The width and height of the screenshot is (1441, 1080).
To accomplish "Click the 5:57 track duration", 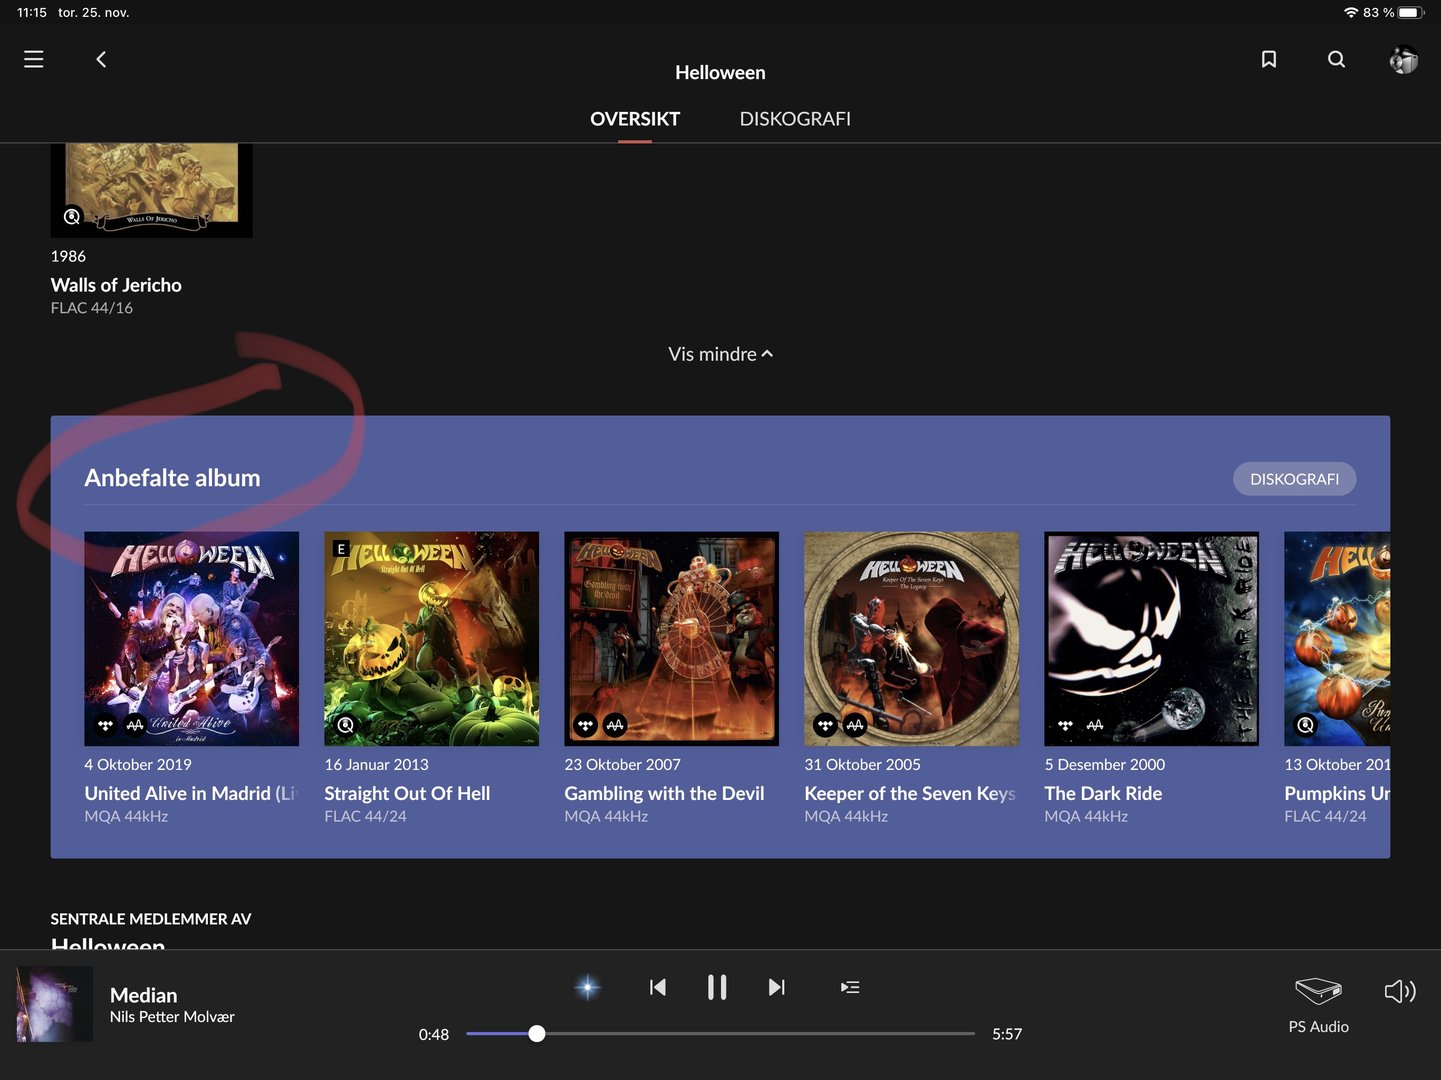I will pyautogui.click(x=1007, y=1034).
